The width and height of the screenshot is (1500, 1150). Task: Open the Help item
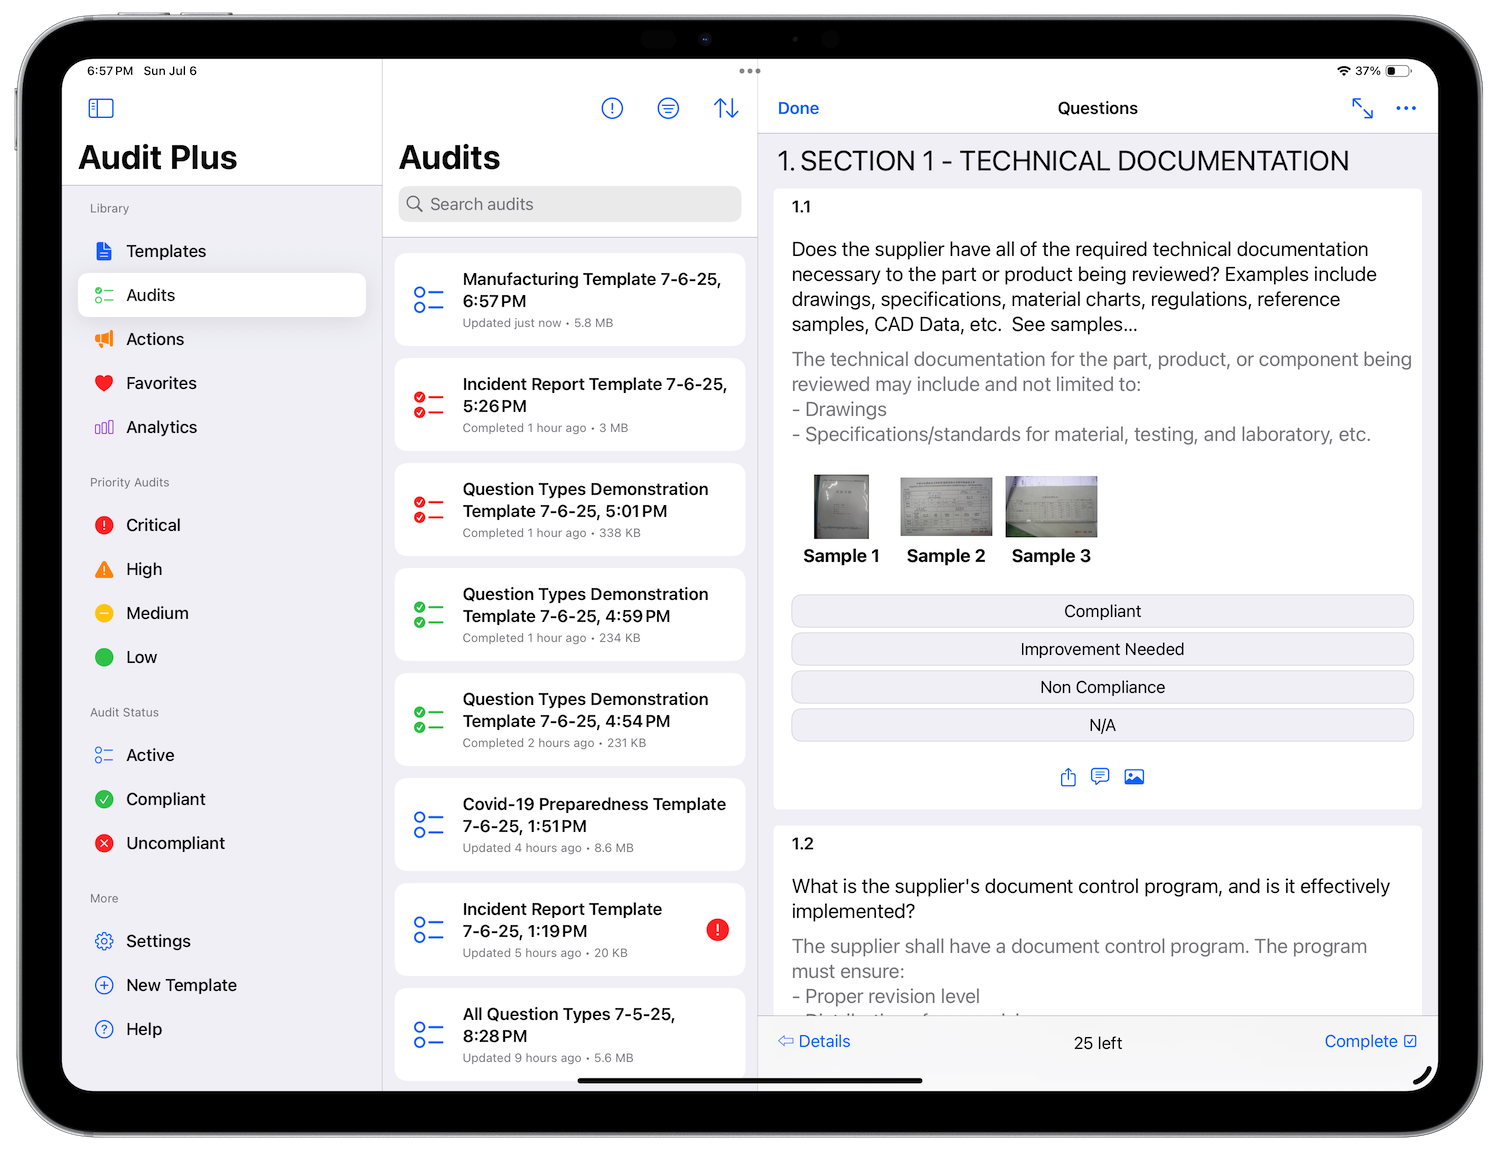click(x=222, y=1029)
